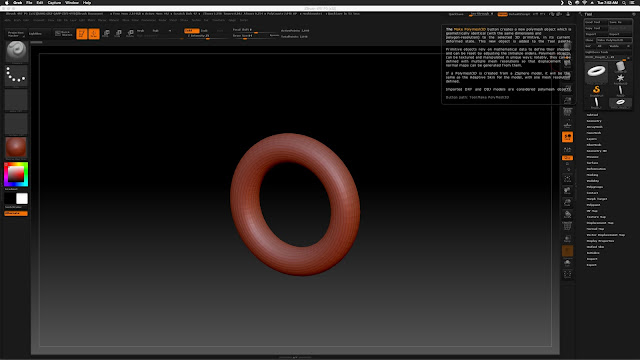
Task: Open the red wax material sphere selector
Action: 16,148
